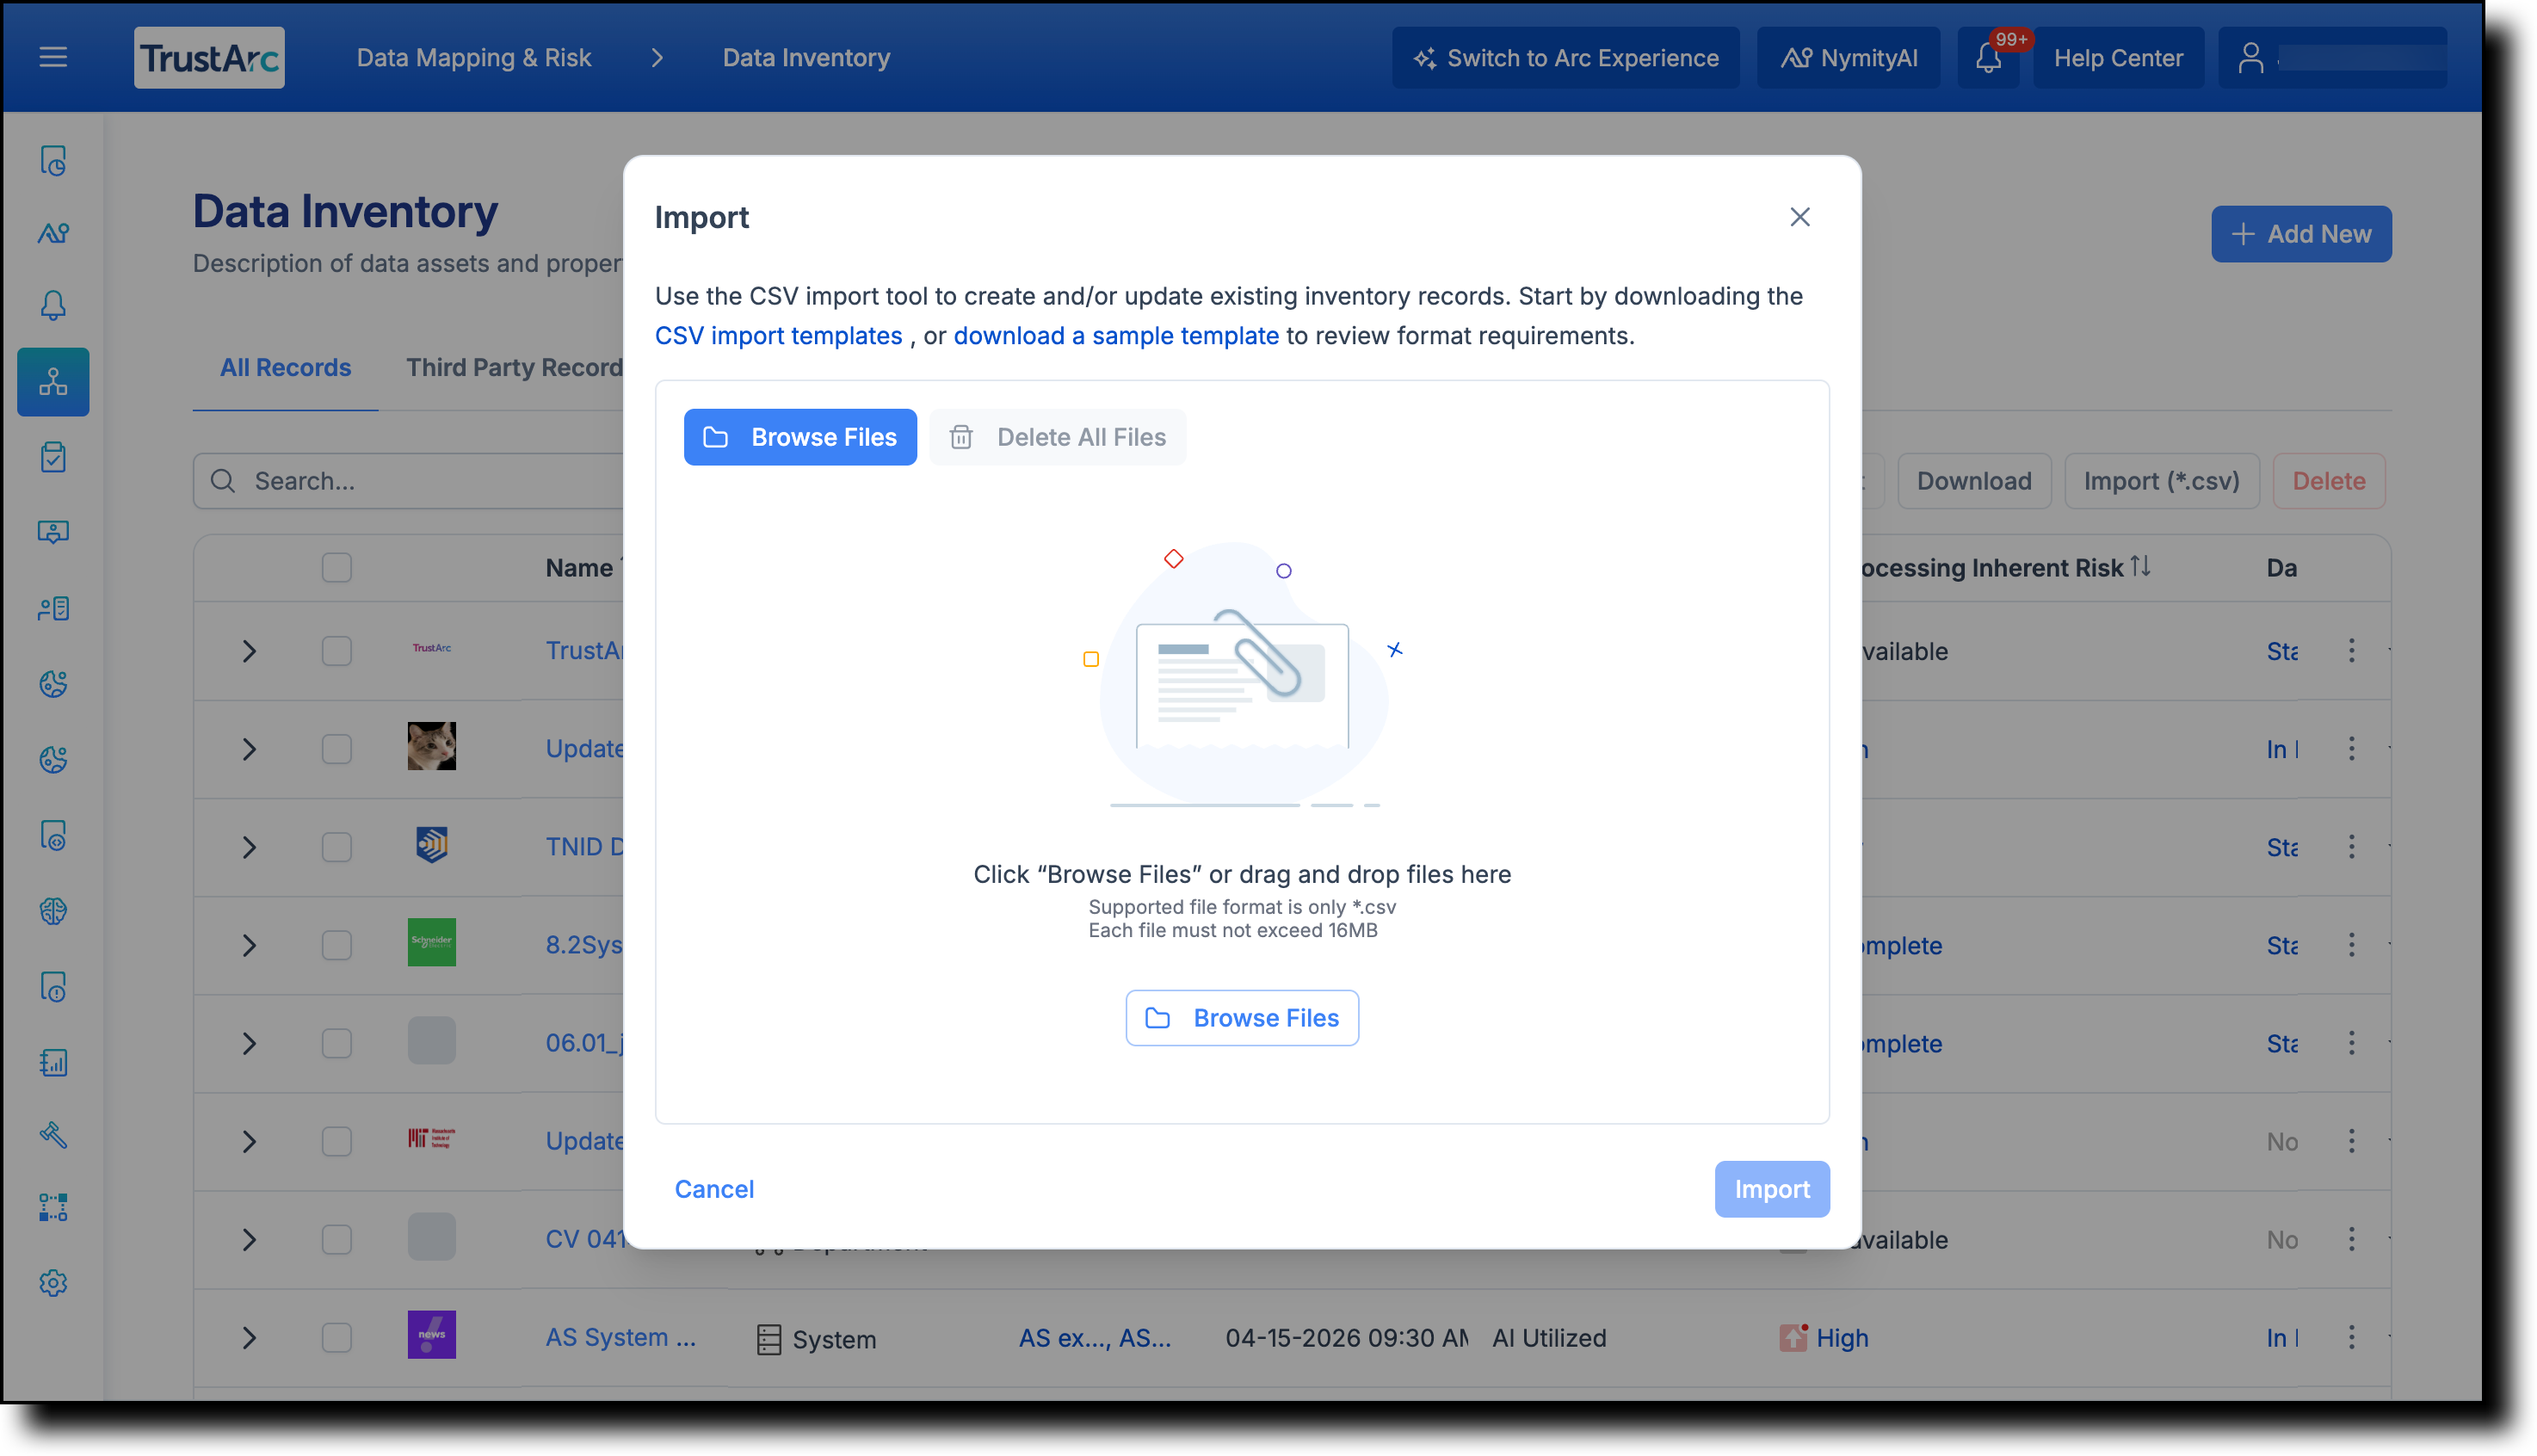Open the hamburger navigation menu
The width and height of the screenshot is (2537, 1456).
[x=53, y=57]
